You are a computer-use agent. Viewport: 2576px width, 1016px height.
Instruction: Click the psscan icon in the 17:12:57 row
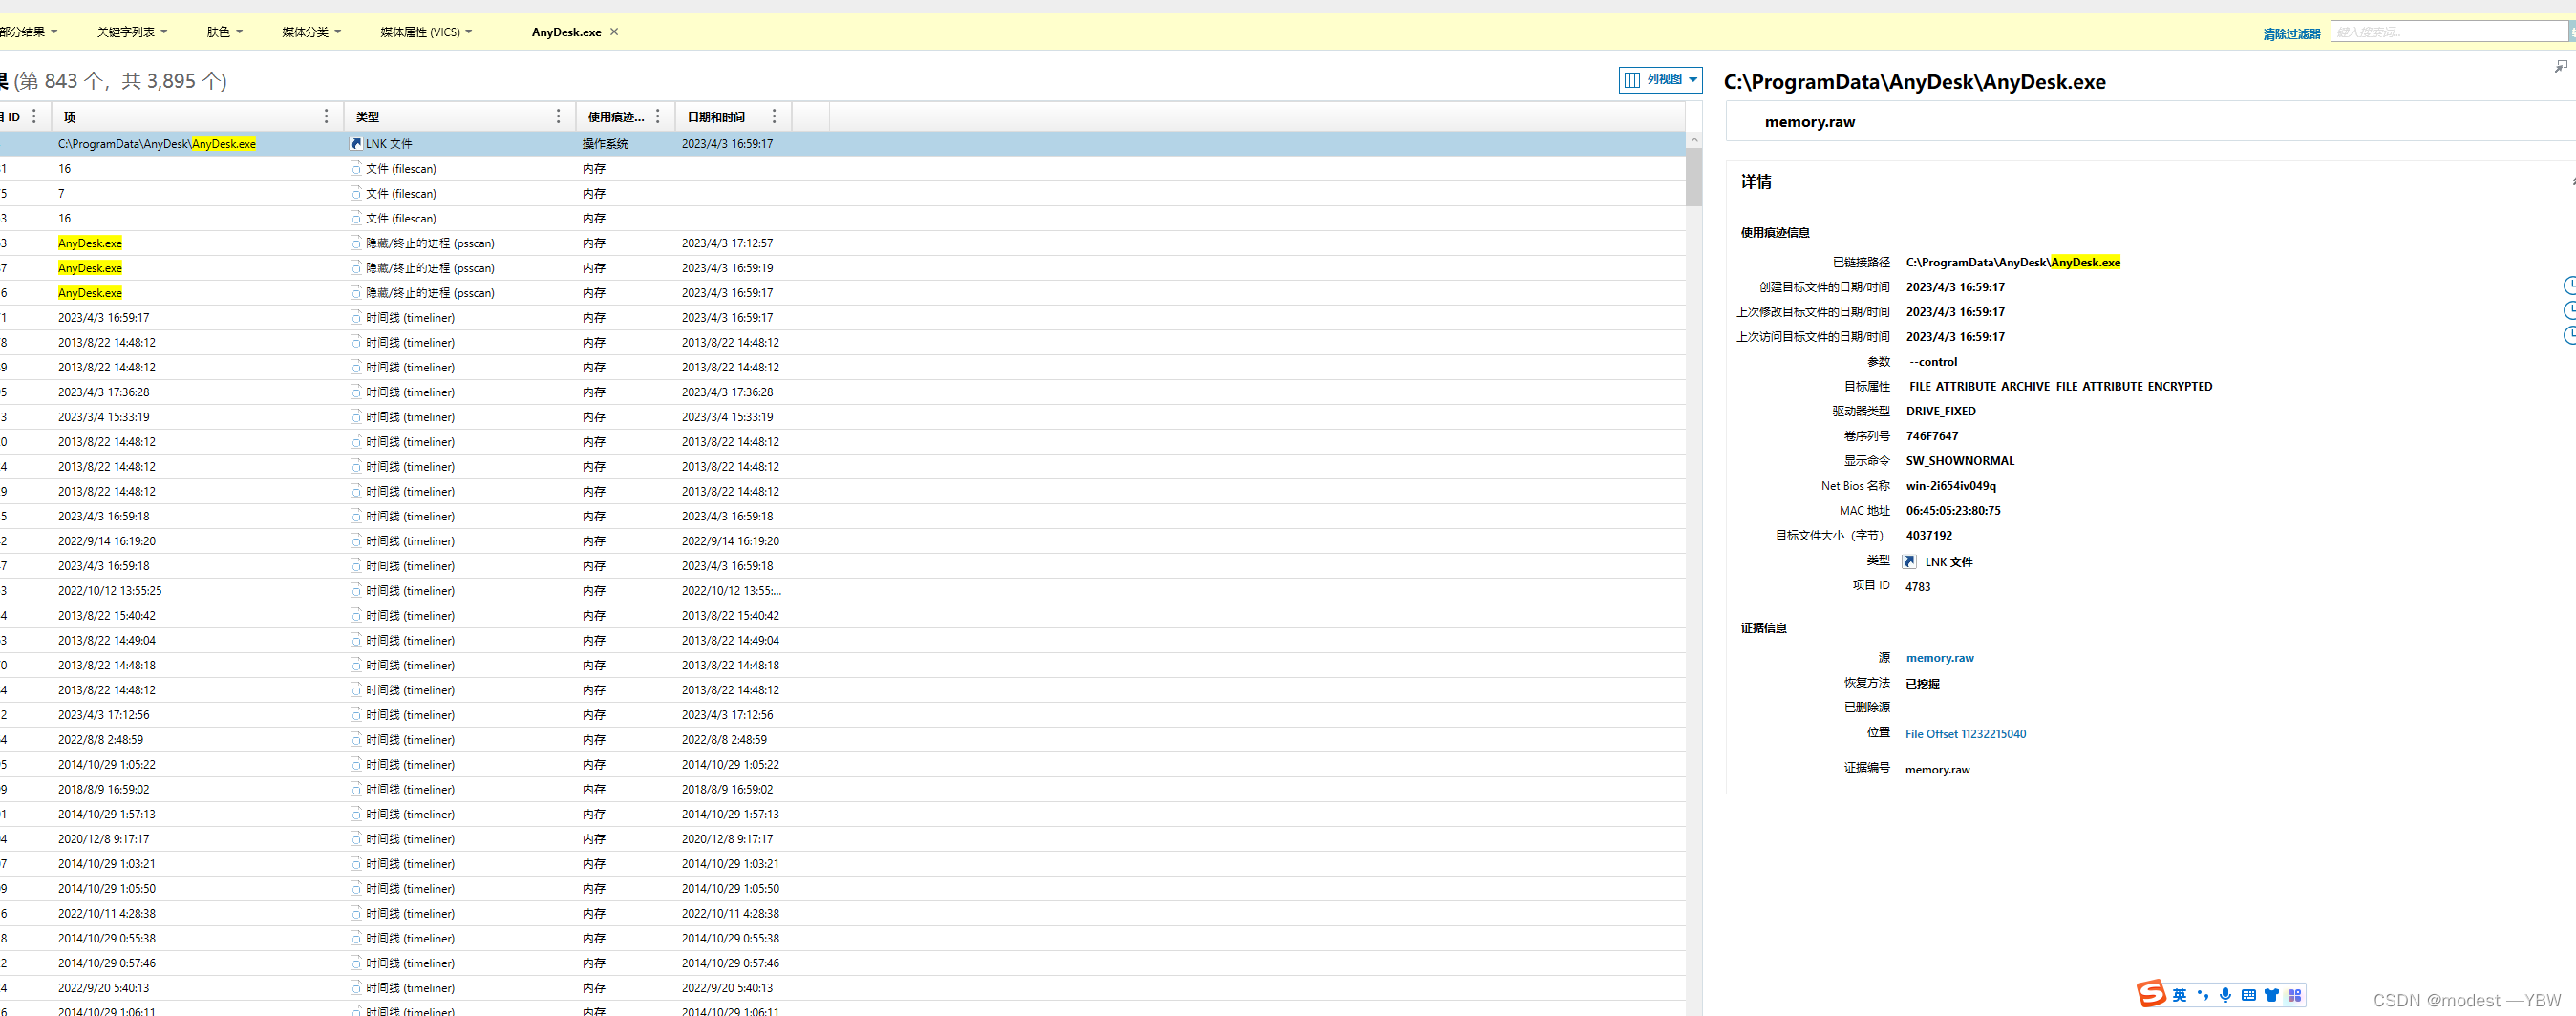coord(356,243)
